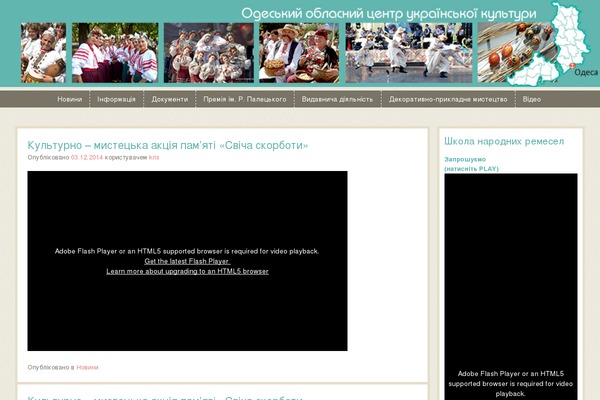Click the publication date 03.12.2014
The image size is (600, 400).
point(87,157)
